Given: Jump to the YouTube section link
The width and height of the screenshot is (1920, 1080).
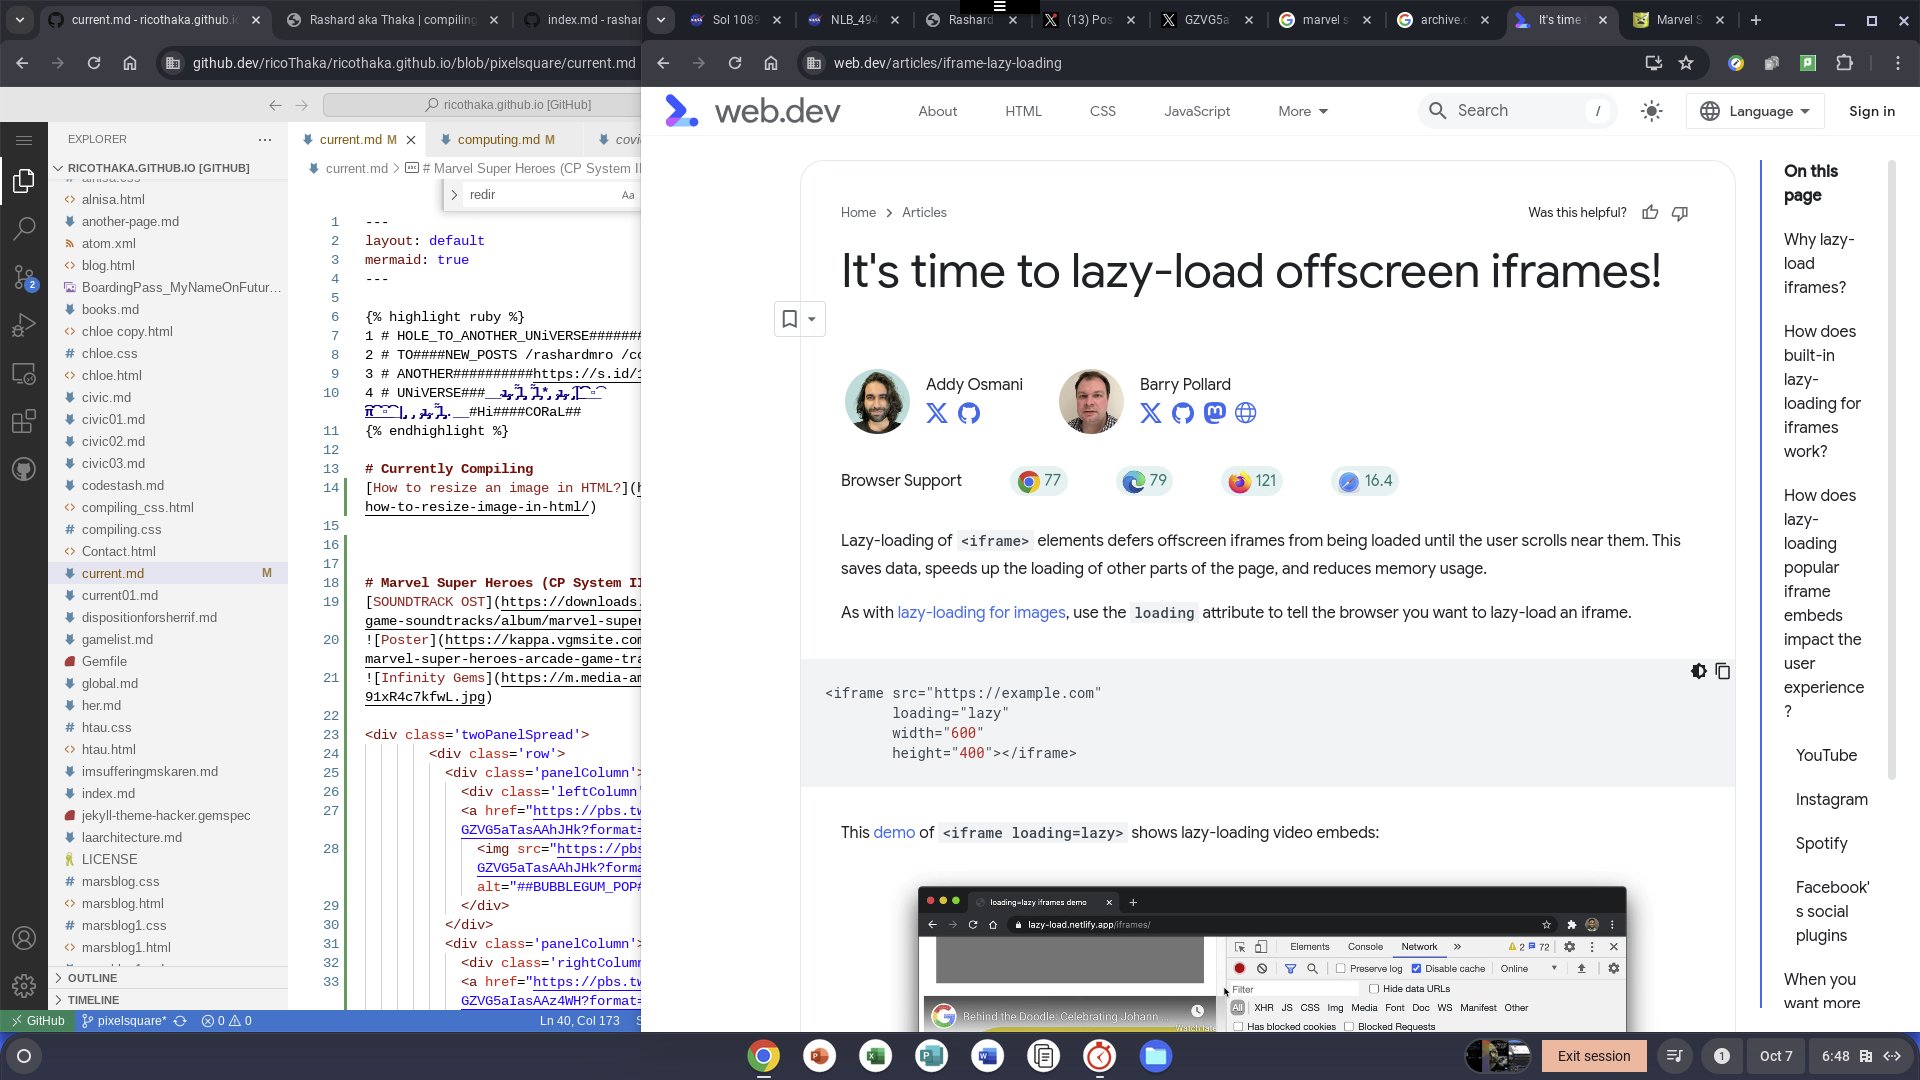Looking at the screenshot, I should [x=1825, y=755].
